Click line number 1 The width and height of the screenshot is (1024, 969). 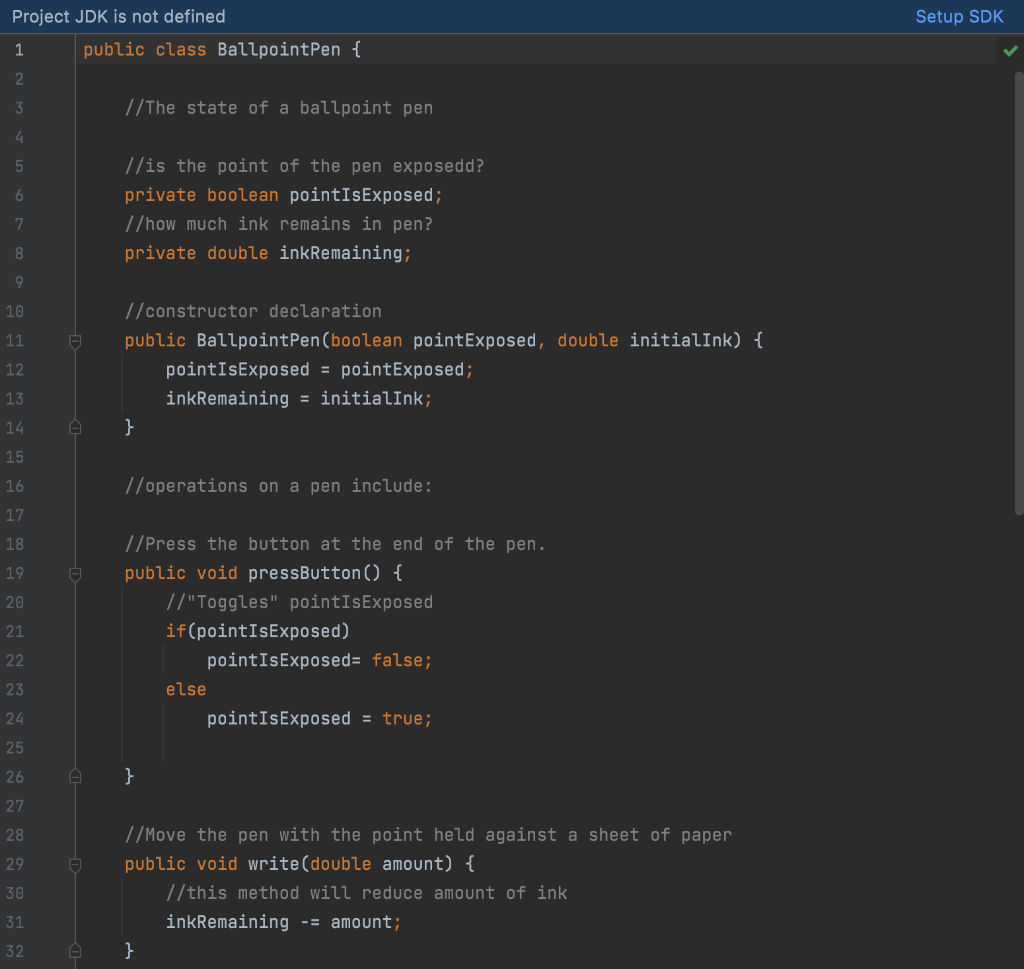click(18, 49)
